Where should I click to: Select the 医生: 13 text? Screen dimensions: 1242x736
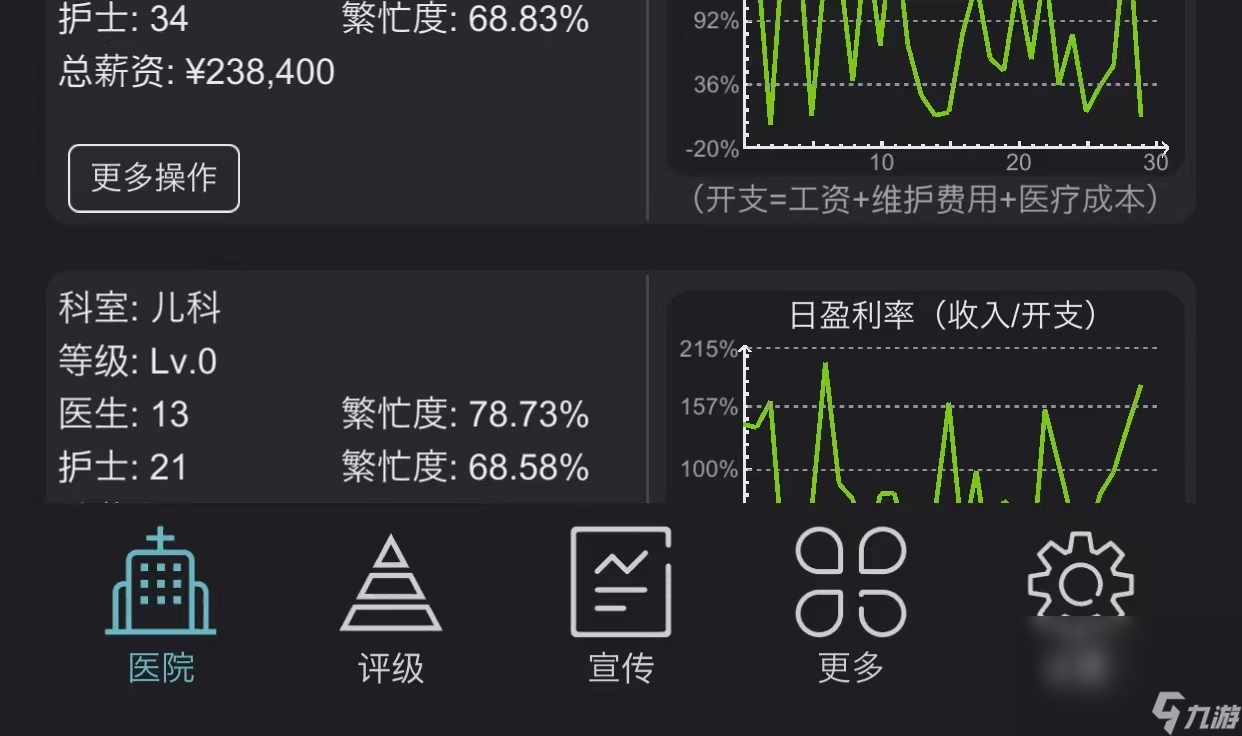click(x=123, y=414)
